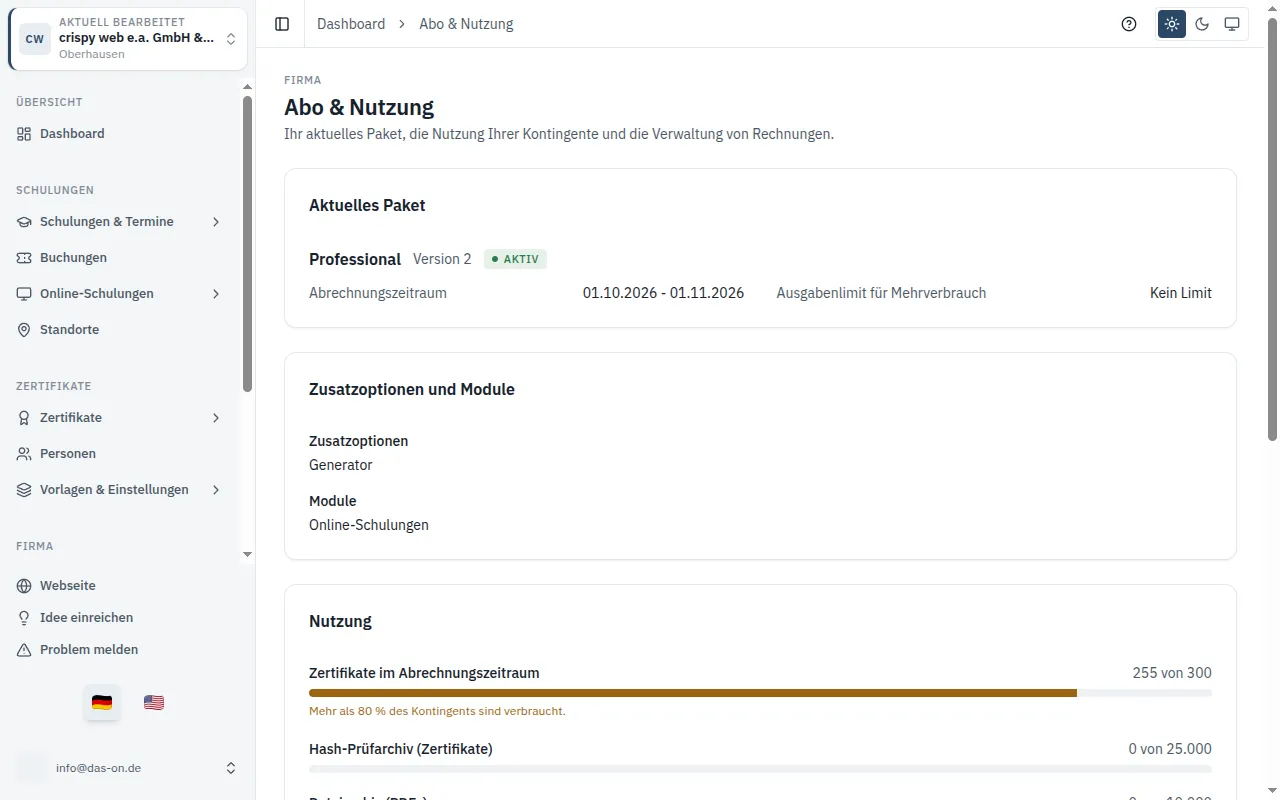
Task: Click the Schulungen & Termine graduation cap icon
Action: [24, 222]
